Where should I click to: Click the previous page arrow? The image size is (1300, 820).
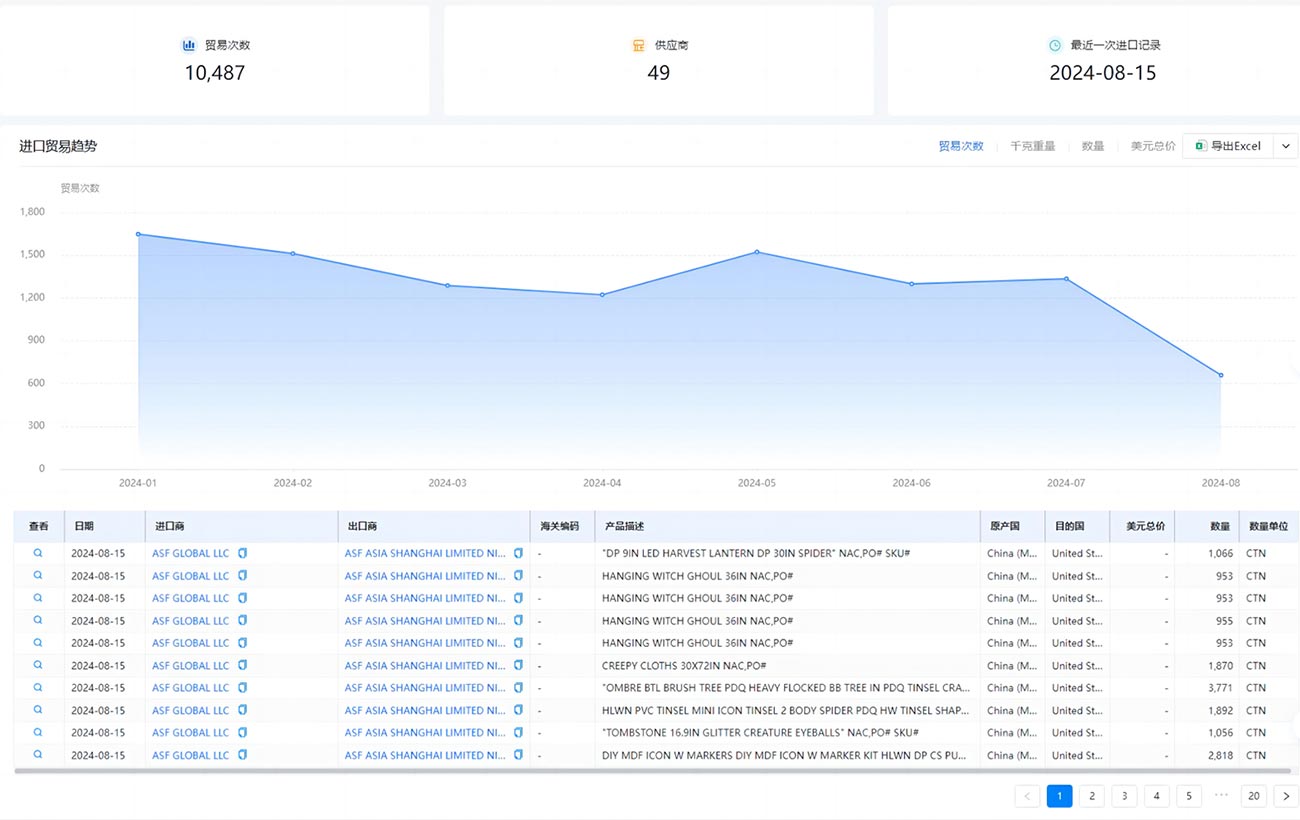point(1027,796)
